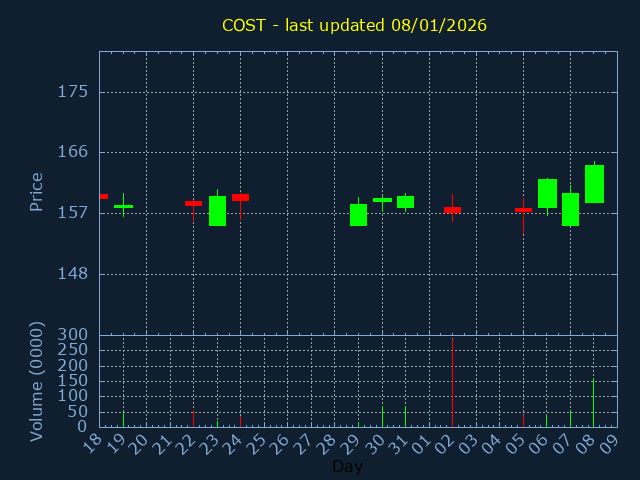
Task: Click the 'Day' axis title
Action: [x=347, y=466]
